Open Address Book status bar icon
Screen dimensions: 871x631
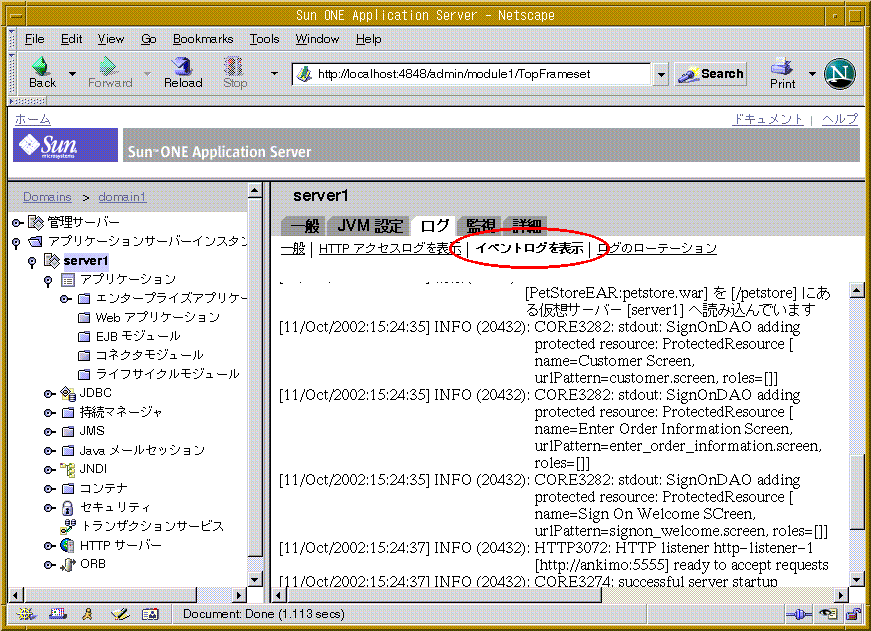pos(150,614)
